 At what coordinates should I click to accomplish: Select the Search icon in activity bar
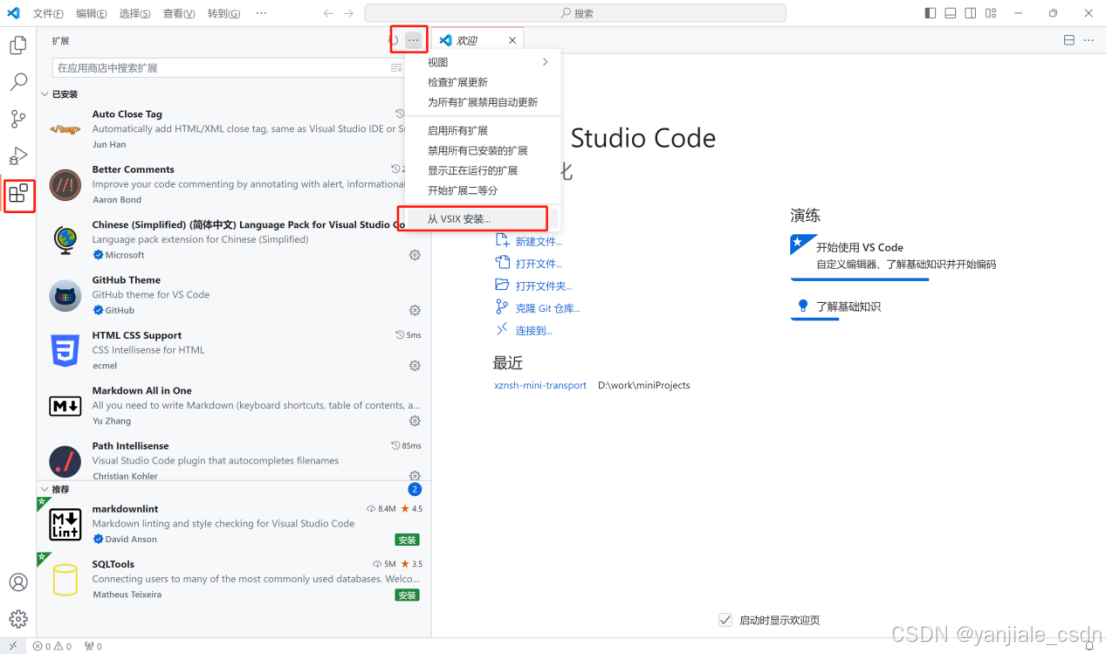point(16,82)
